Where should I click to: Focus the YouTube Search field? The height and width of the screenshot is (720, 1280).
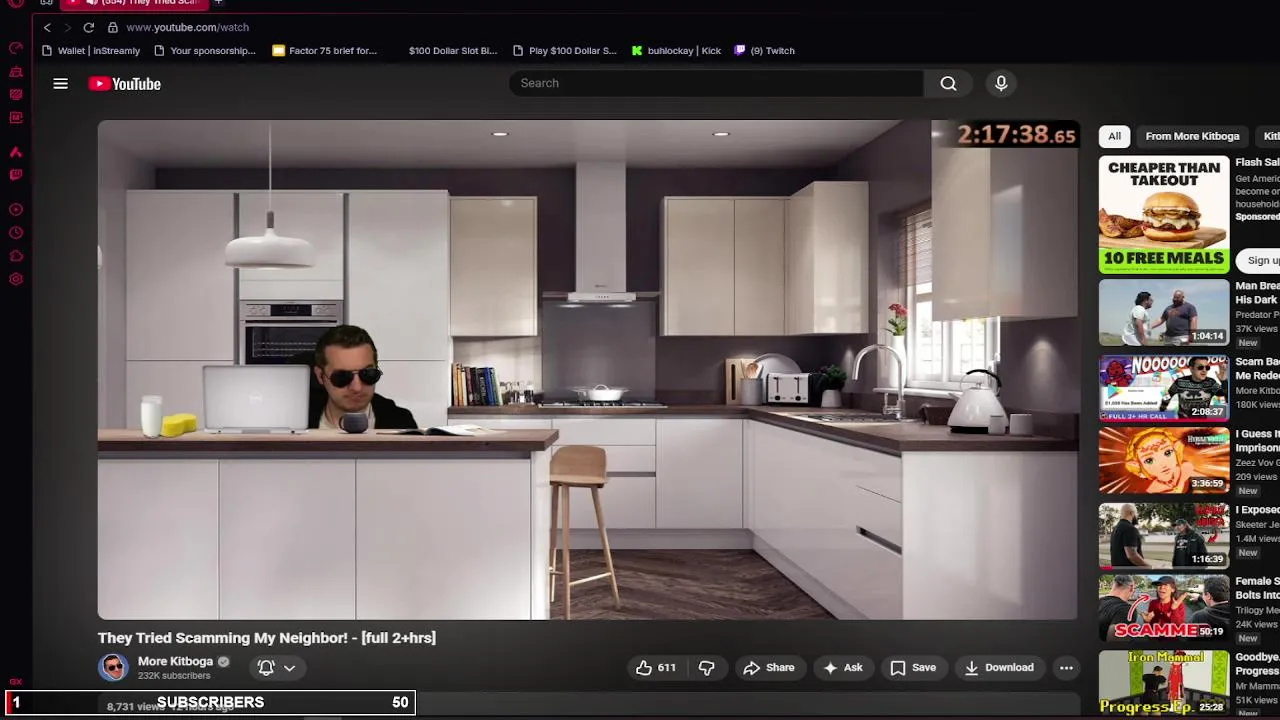point(716,83)
